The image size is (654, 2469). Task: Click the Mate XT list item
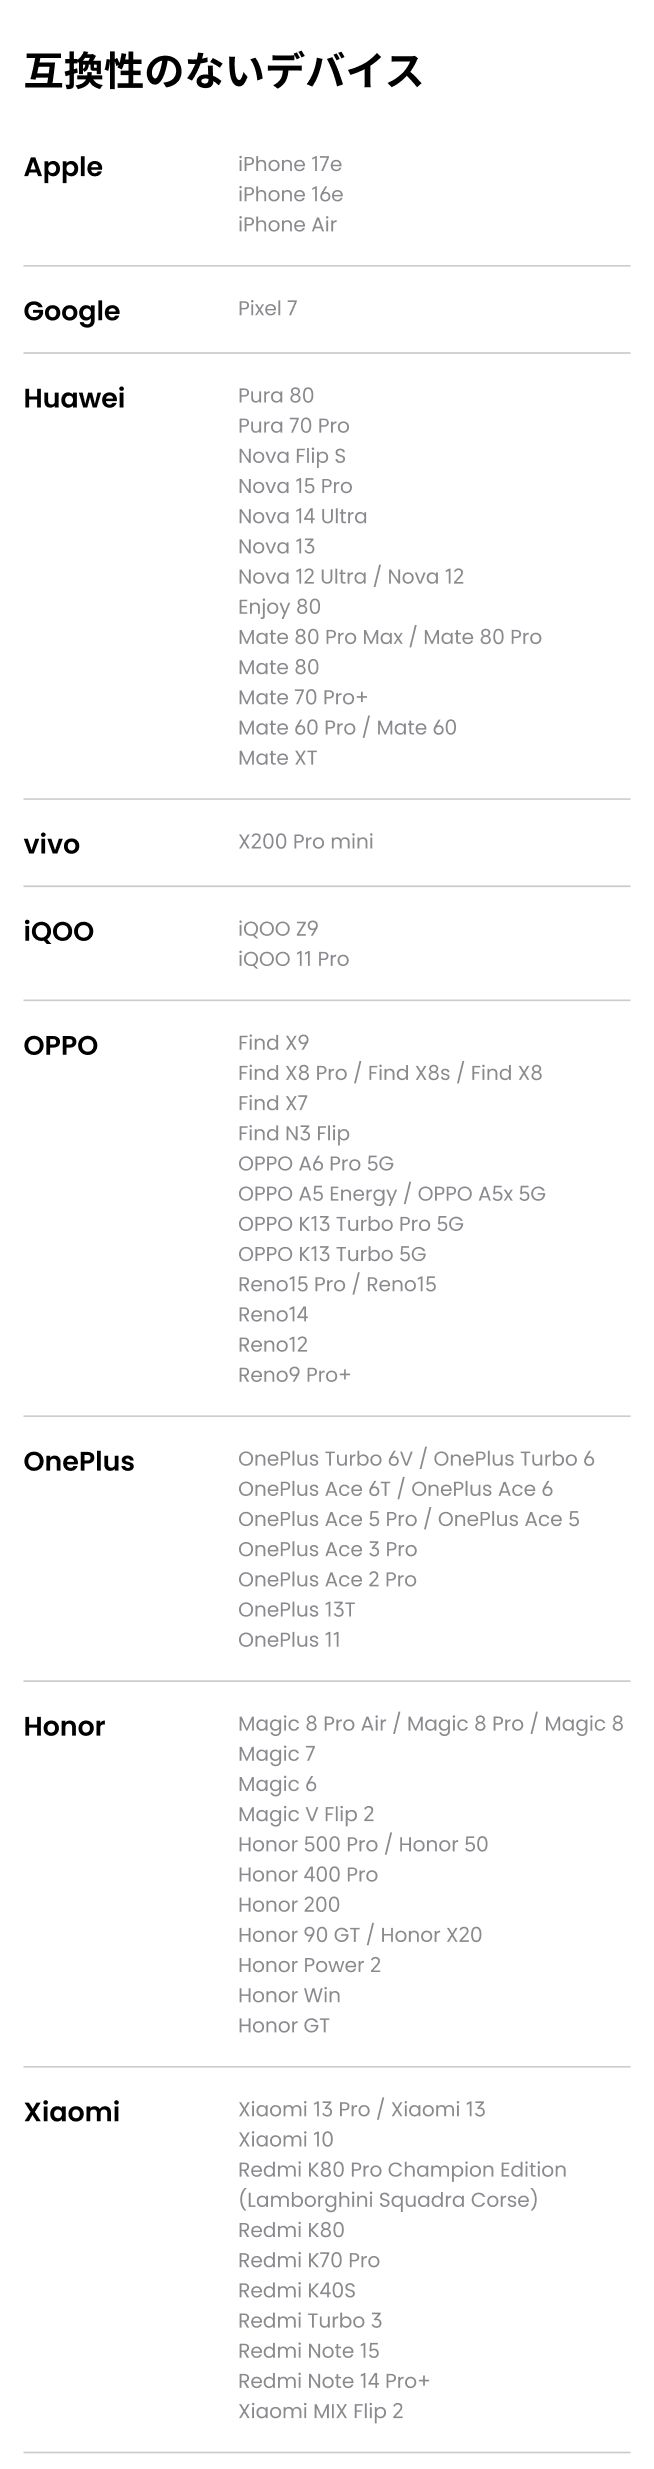click(x=277, y=757)
